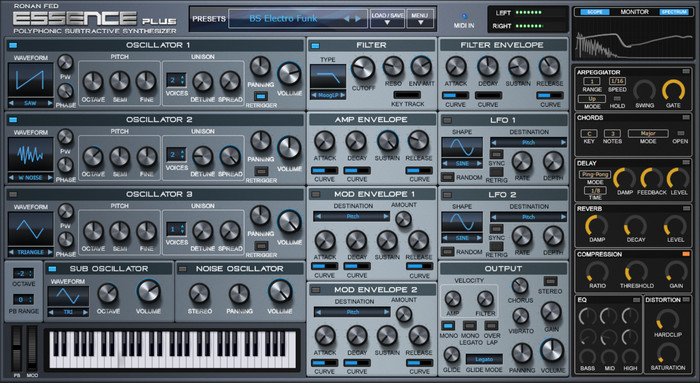Click the Filter Cutoff knob
The image size is (700, 383).
click(x=363, y=68)
